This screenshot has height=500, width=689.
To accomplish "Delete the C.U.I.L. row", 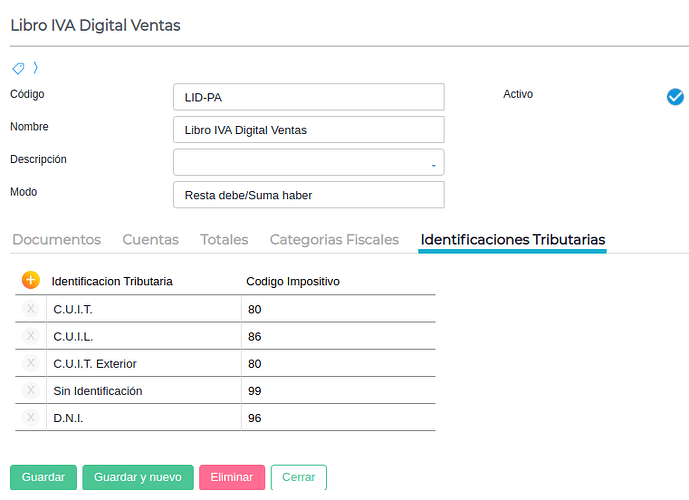I will pos(30,336).
